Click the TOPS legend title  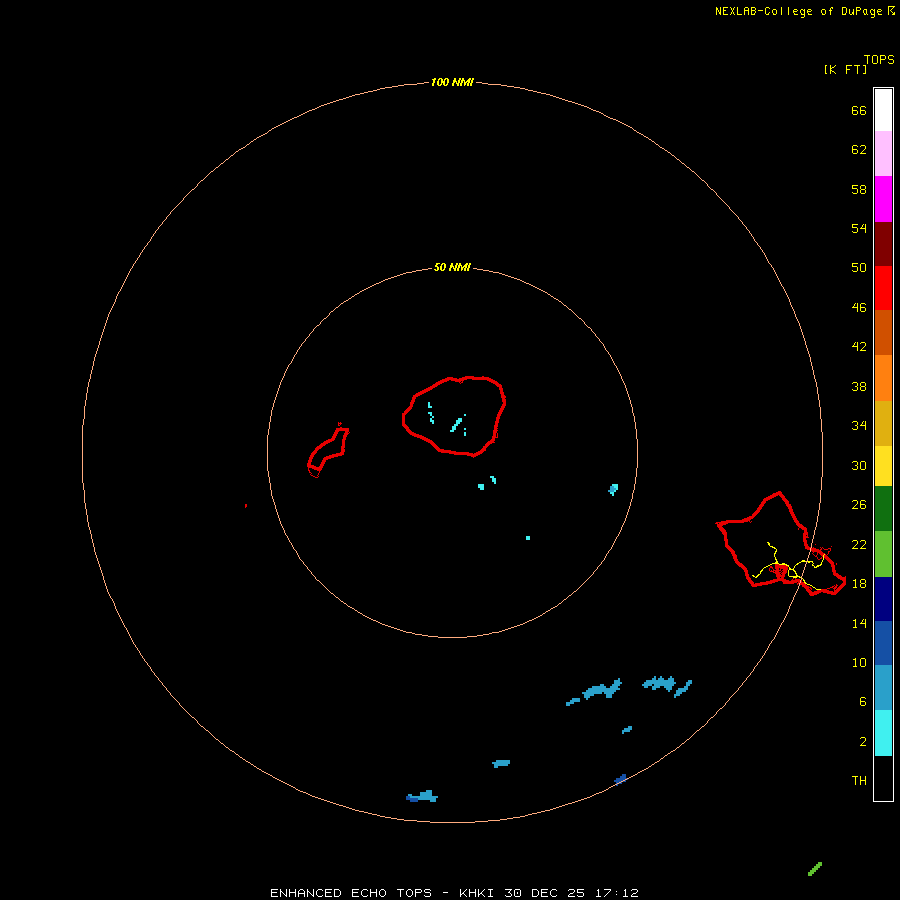[x=879, y=59]
